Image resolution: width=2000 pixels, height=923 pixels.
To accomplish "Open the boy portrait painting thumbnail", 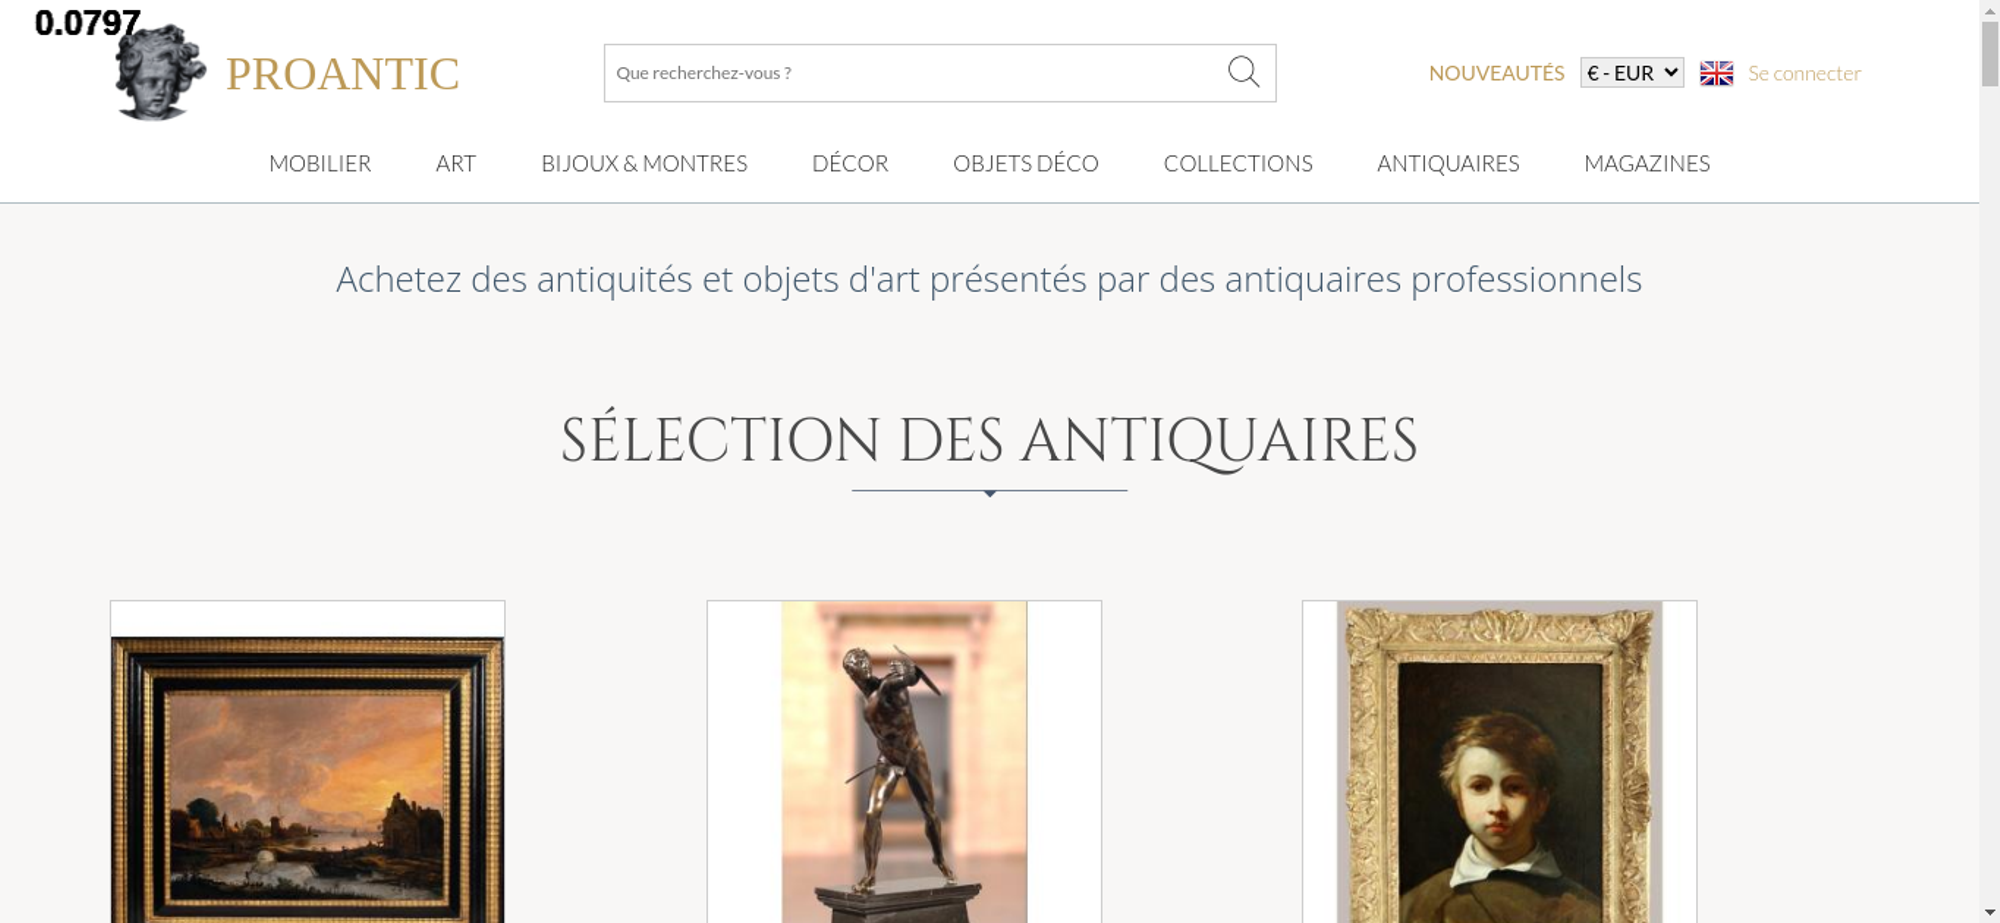I will point(1499,762).
